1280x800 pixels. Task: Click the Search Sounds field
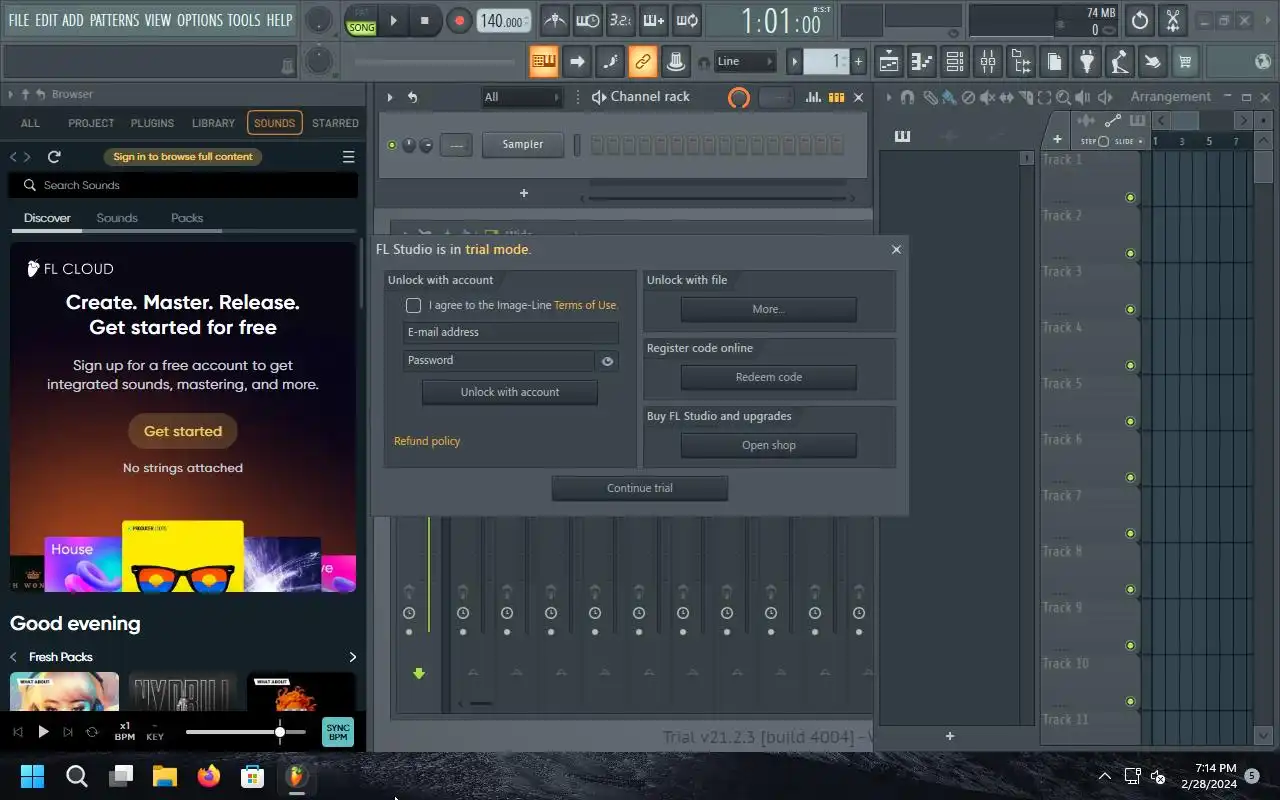click(x=183, y=185)
